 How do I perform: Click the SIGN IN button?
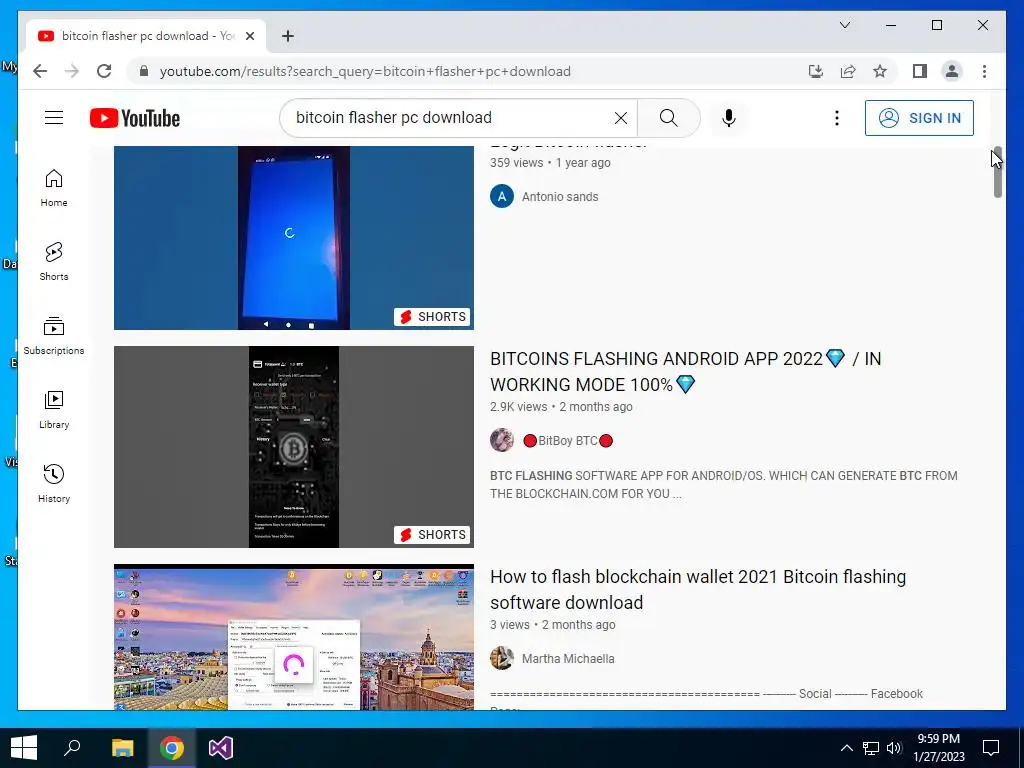pyautogui.click(x=919, y=118)
